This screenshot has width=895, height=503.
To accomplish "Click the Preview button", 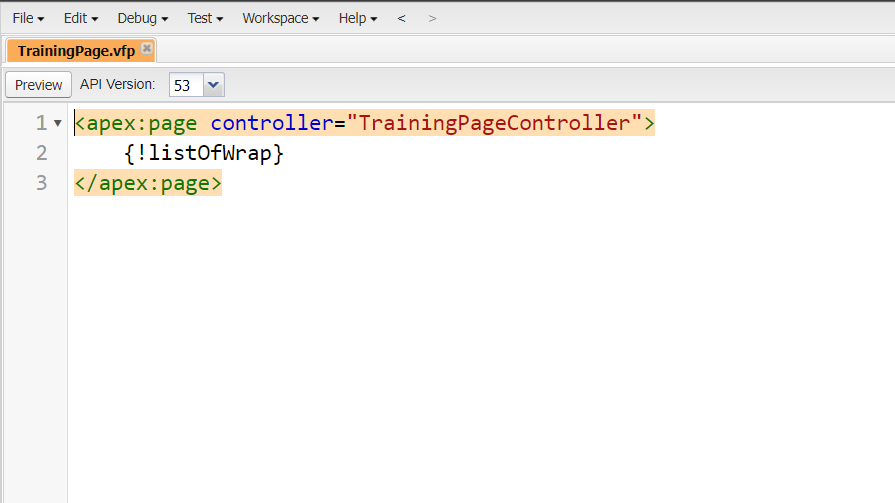I will click(39, 85).
